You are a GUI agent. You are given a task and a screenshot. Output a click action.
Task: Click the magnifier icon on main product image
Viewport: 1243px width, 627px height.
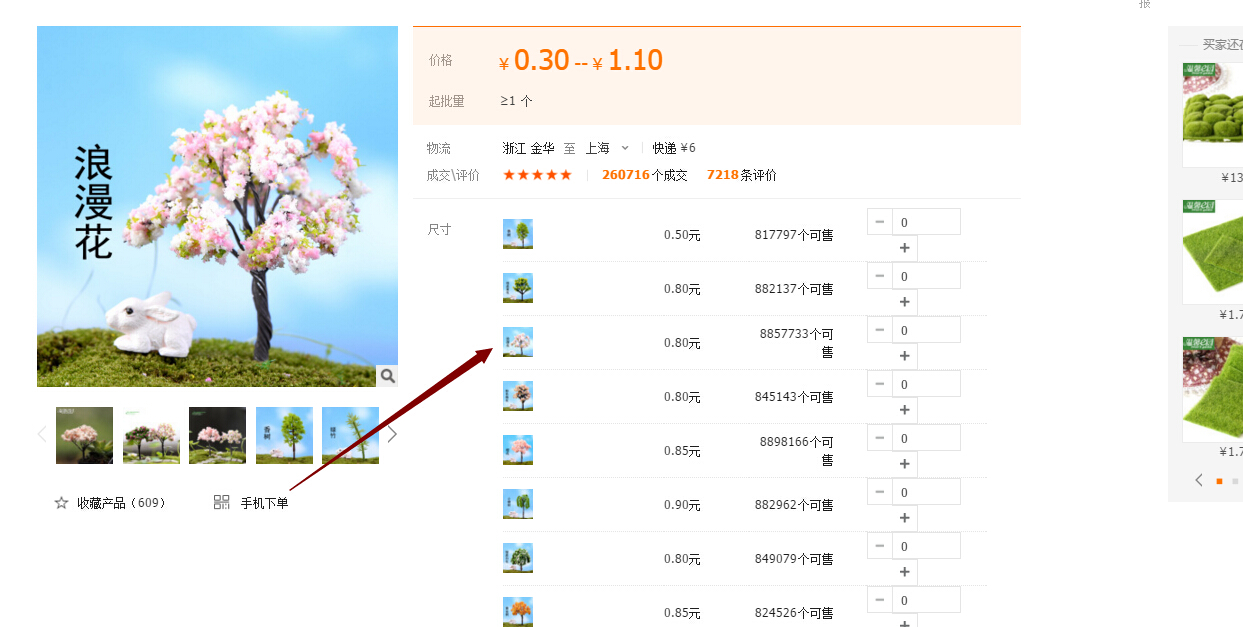point(387,376)
